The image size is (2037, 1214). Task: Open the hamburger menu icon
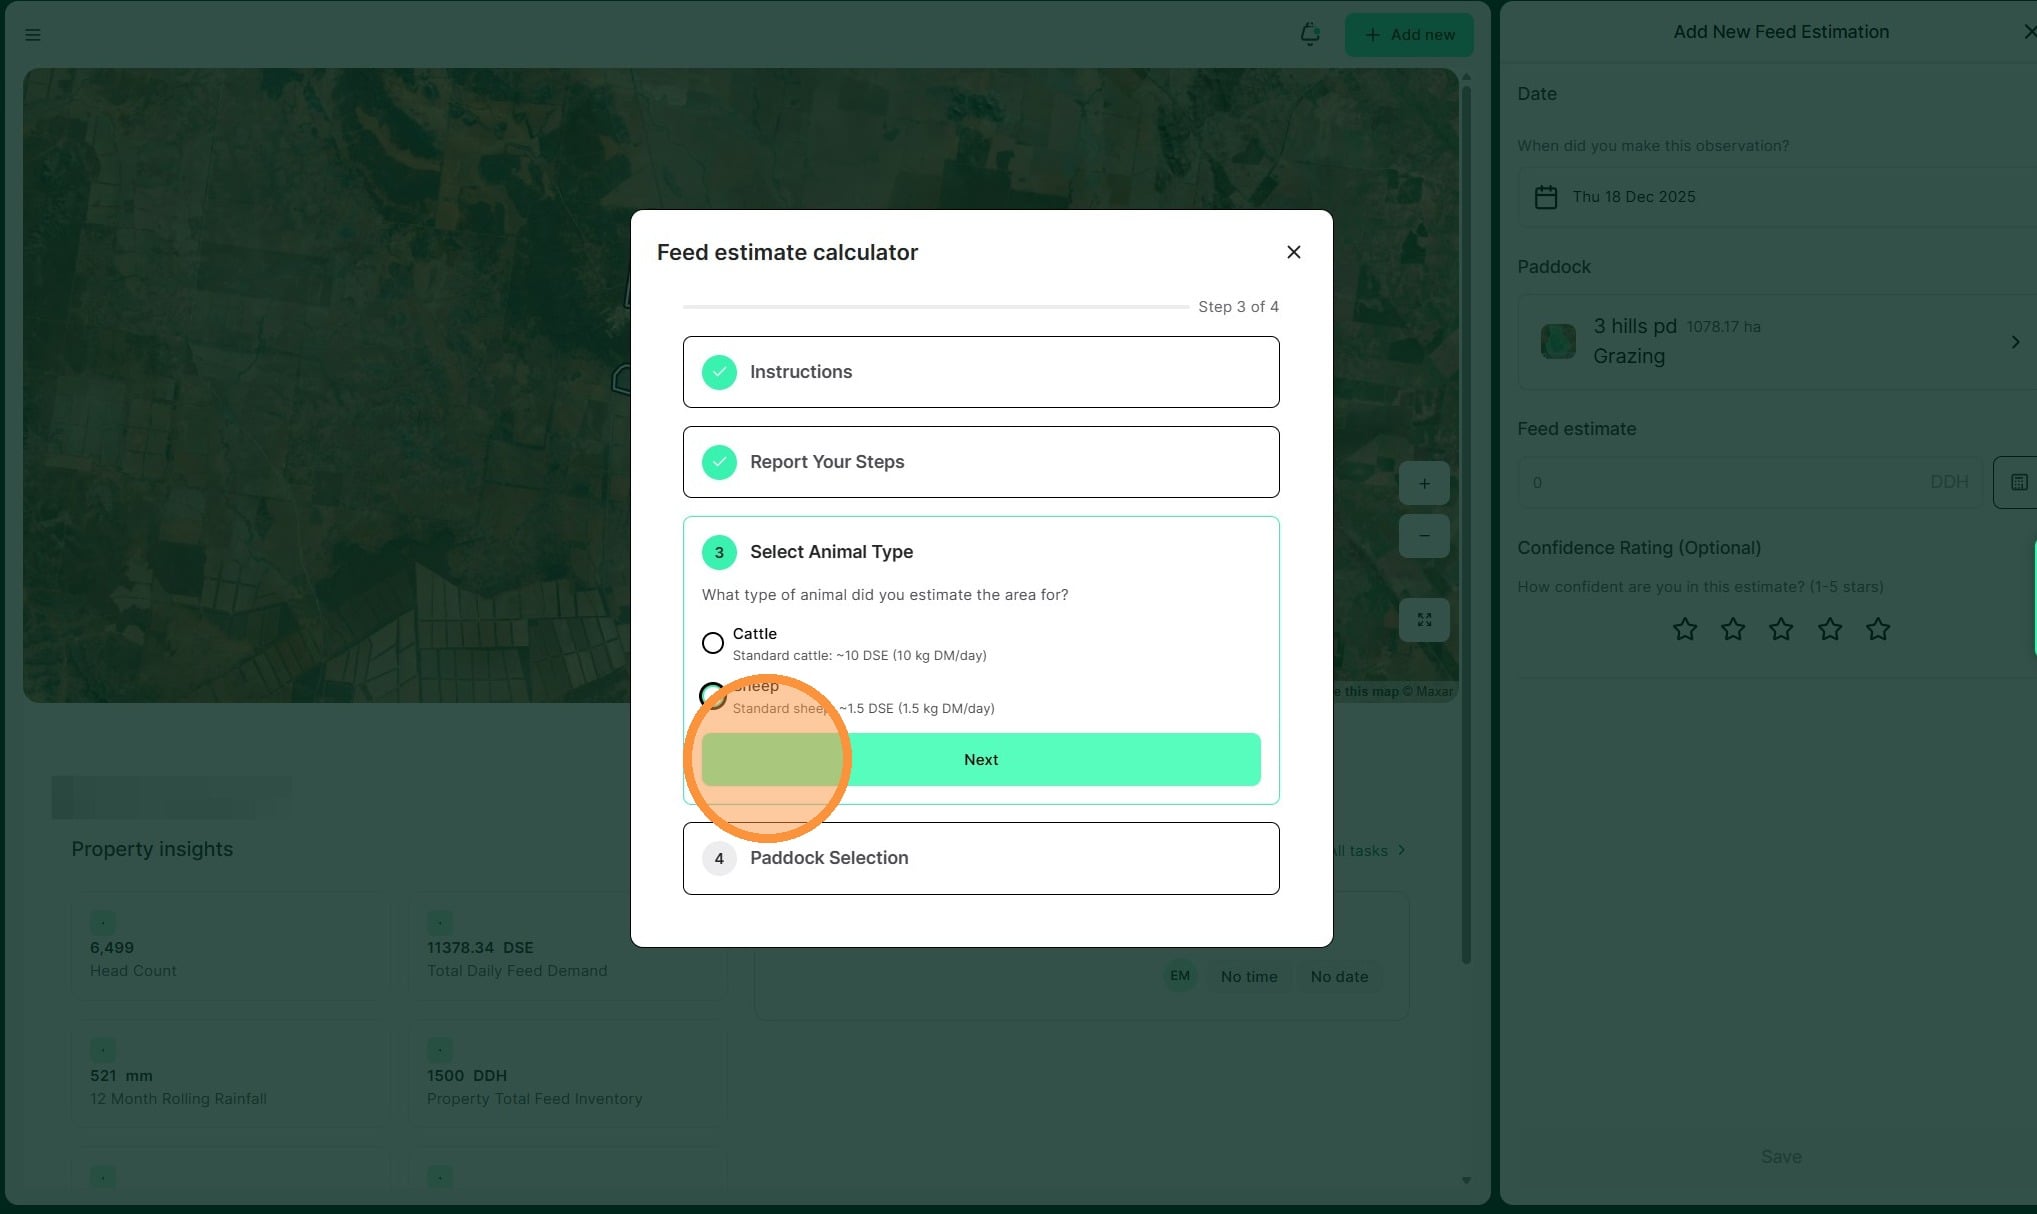(33, 35)
